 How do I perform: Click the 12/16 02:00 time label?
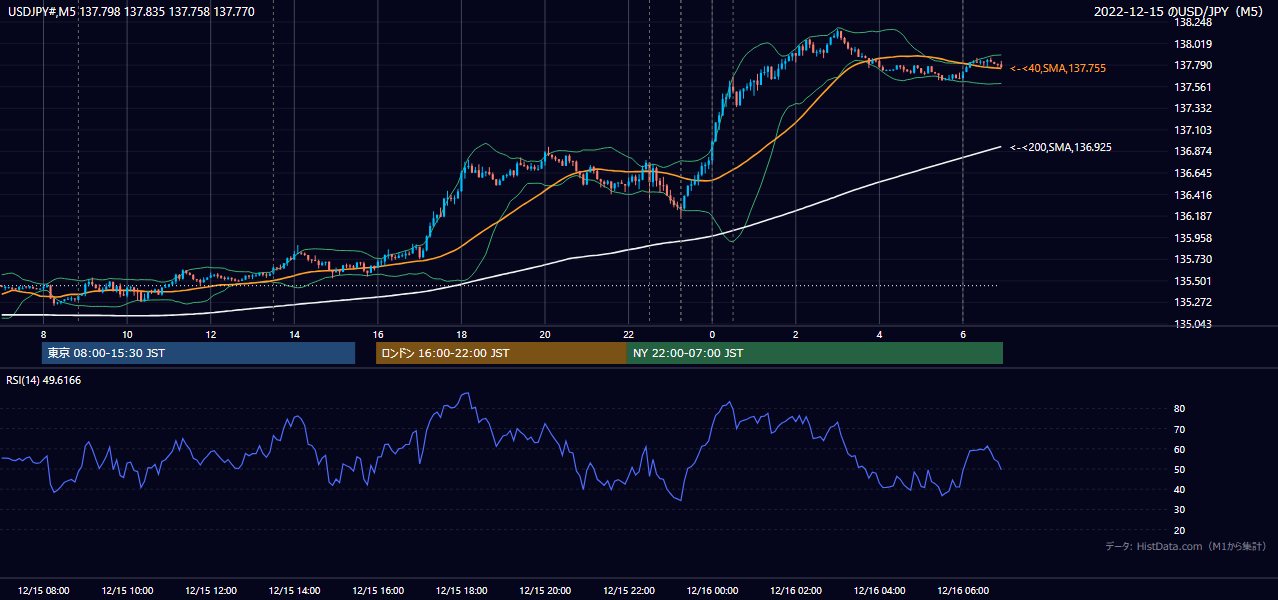(x=796, y=591)
